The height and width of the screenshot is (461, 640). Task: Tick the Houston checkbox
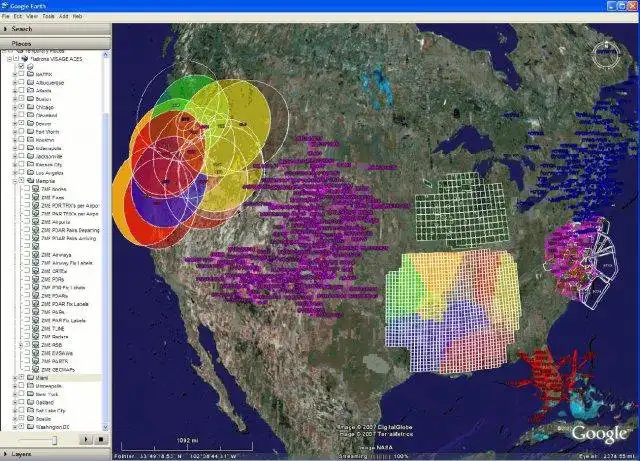click(21, 140)
